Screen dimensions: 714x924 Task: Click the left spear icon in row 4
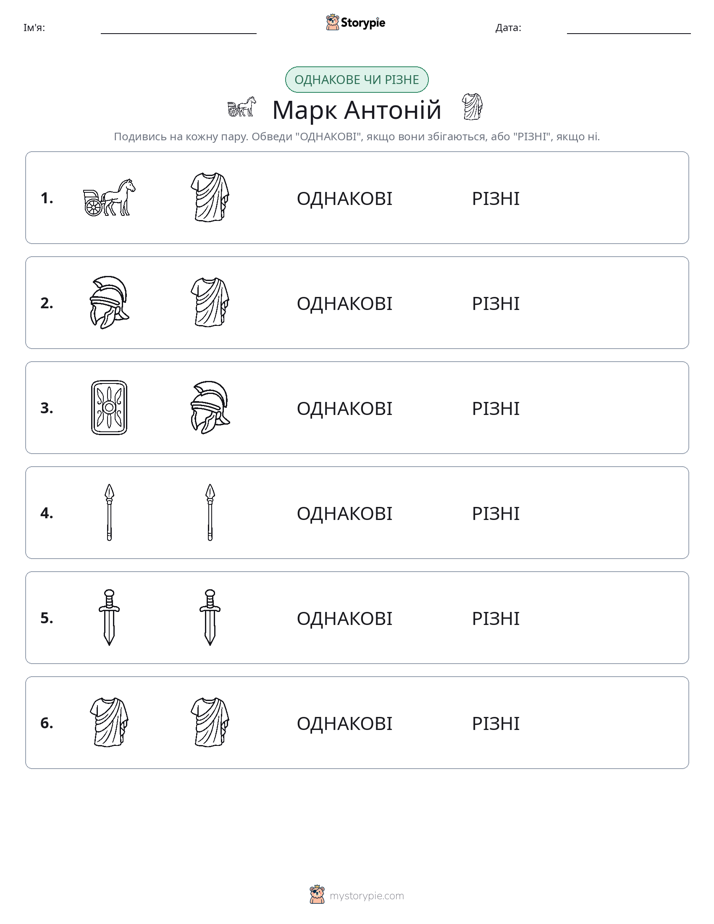click(x=109, y=512)
